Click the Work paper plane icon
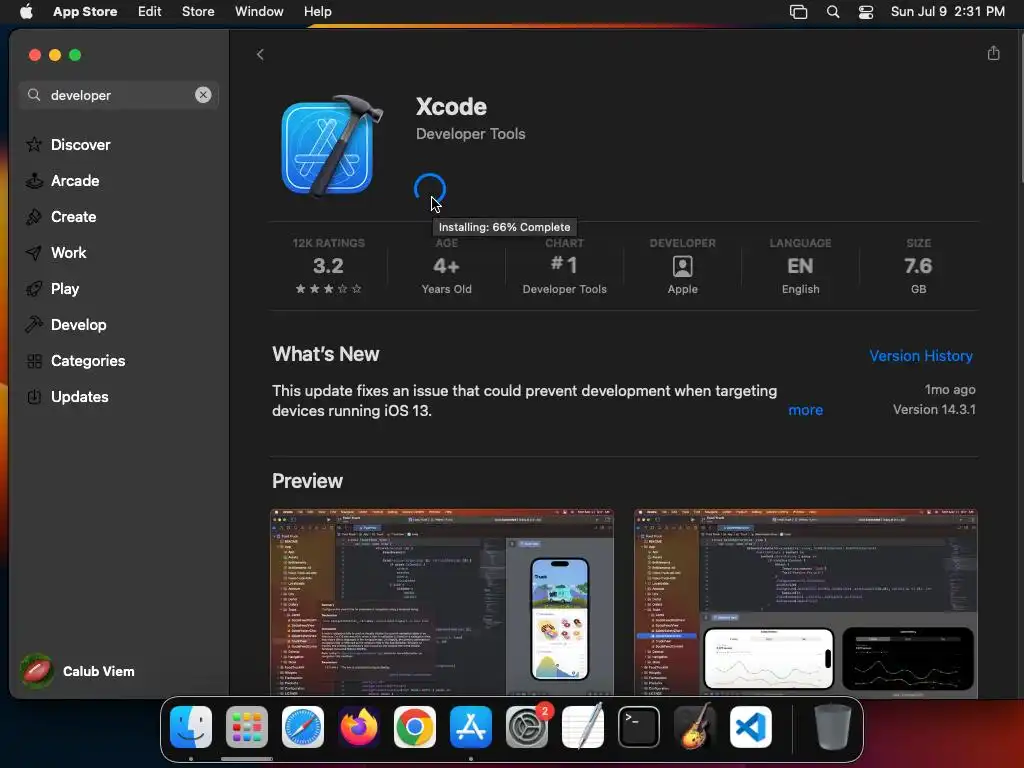Screen dimensions: 1024x768 (x=34, y=252)
